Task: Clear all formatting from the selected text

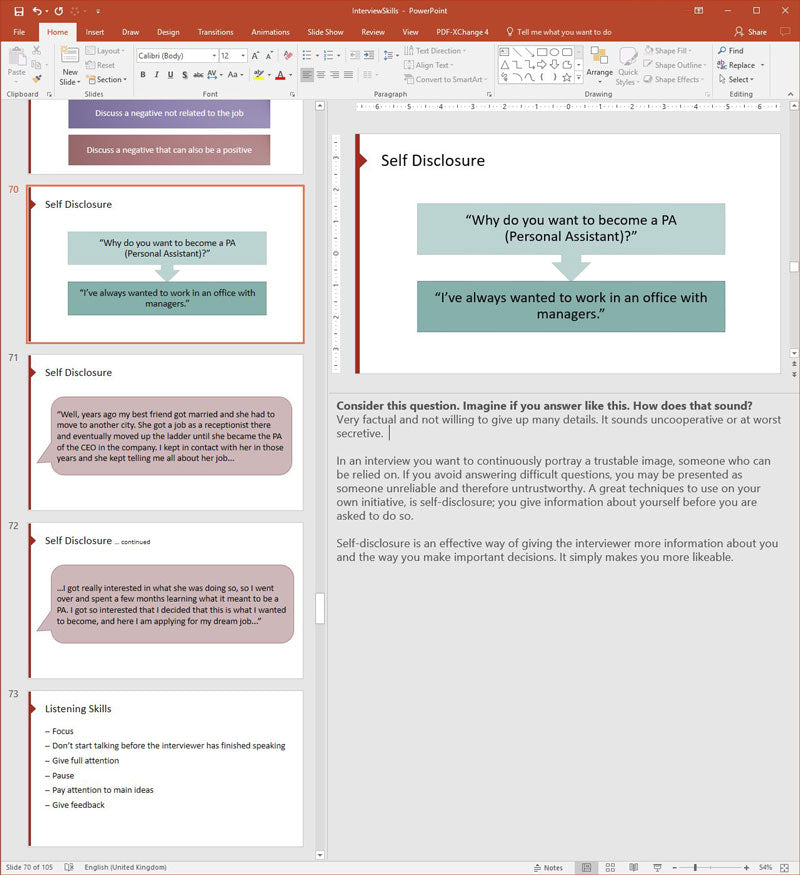Action: pos(288,56)
